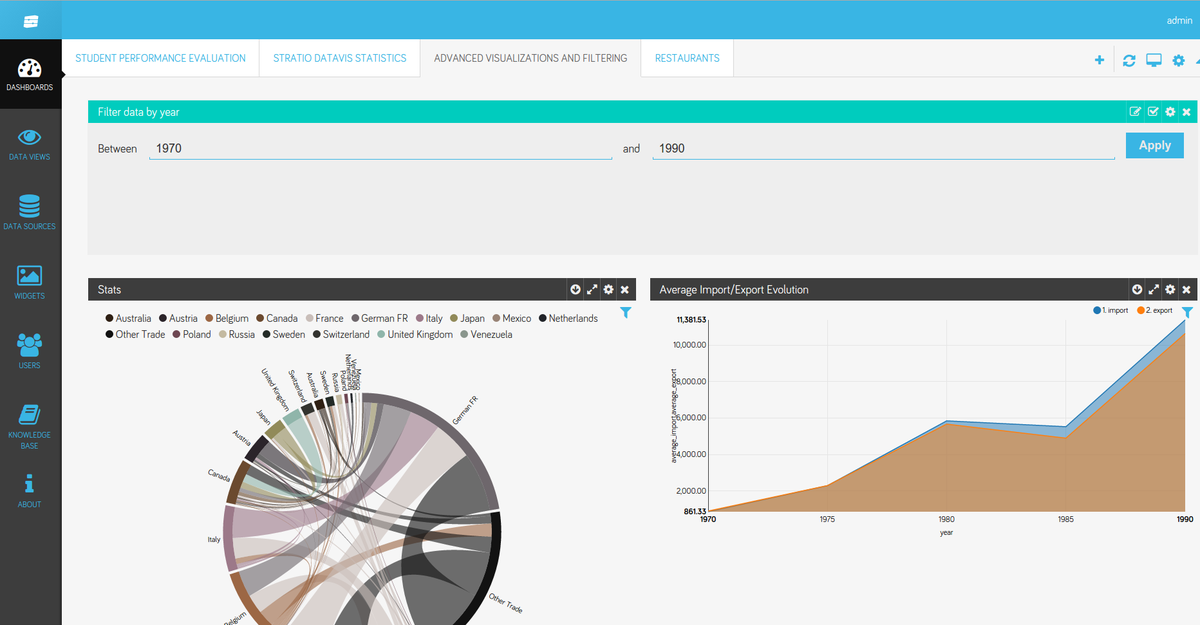Click the app logo in the top-left corner
The width and height of the screenshot is (1200, 625).
coord(30,20)
